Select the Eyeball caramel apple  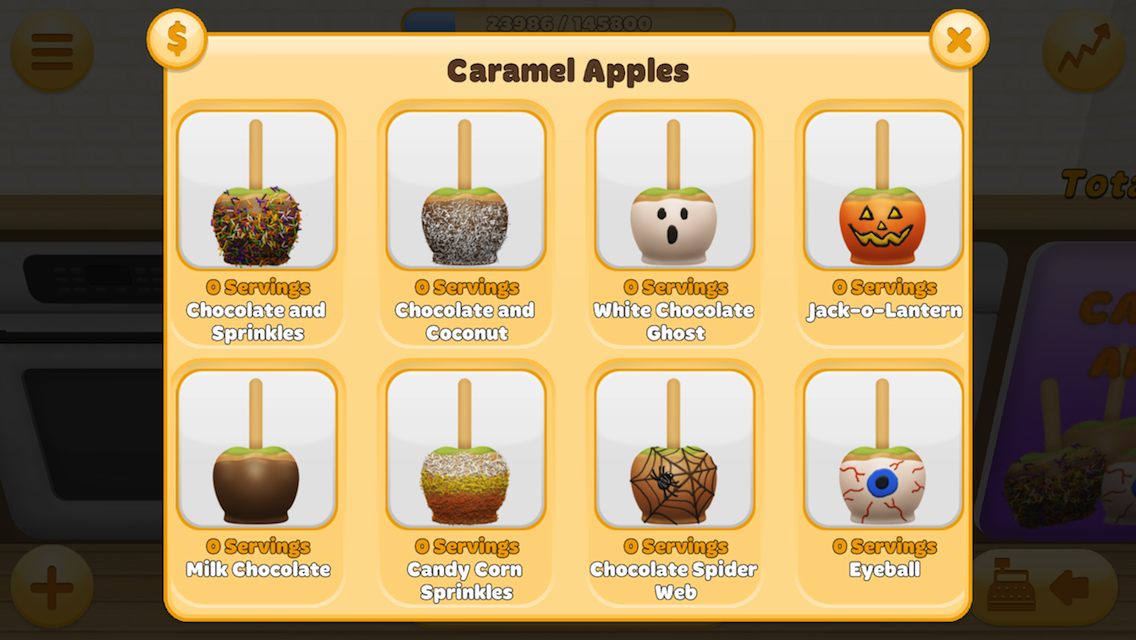883,449
